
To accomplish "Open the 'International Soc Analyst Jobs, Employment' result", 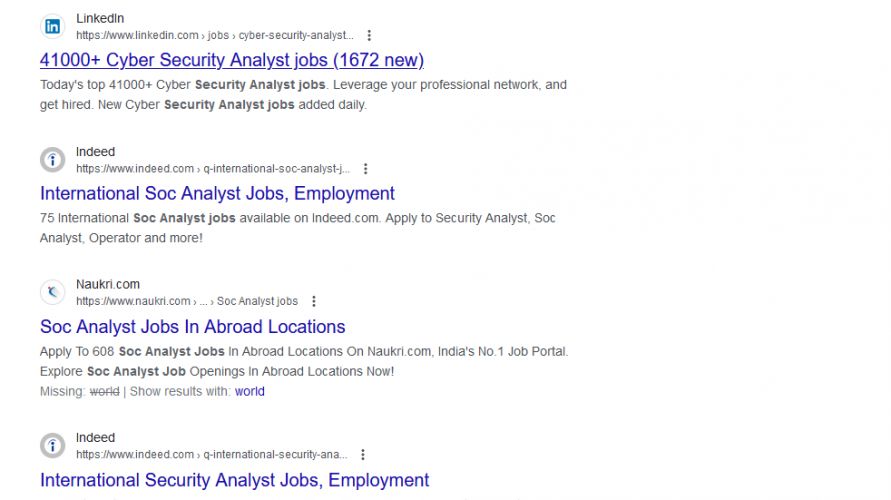I will click(217, 193).
